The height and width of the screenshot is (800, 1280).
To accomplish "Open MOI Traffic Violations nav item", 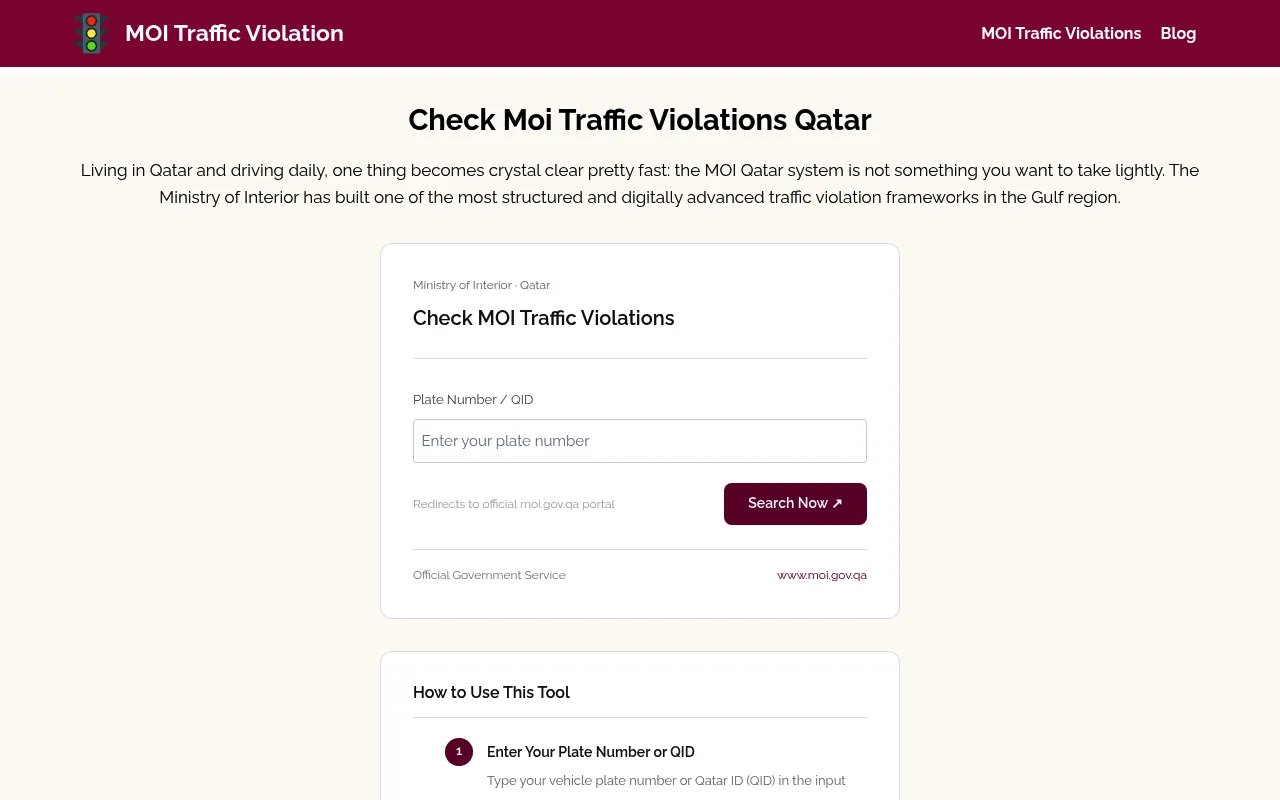I will pyautogui.click(x=1061, y=33).
